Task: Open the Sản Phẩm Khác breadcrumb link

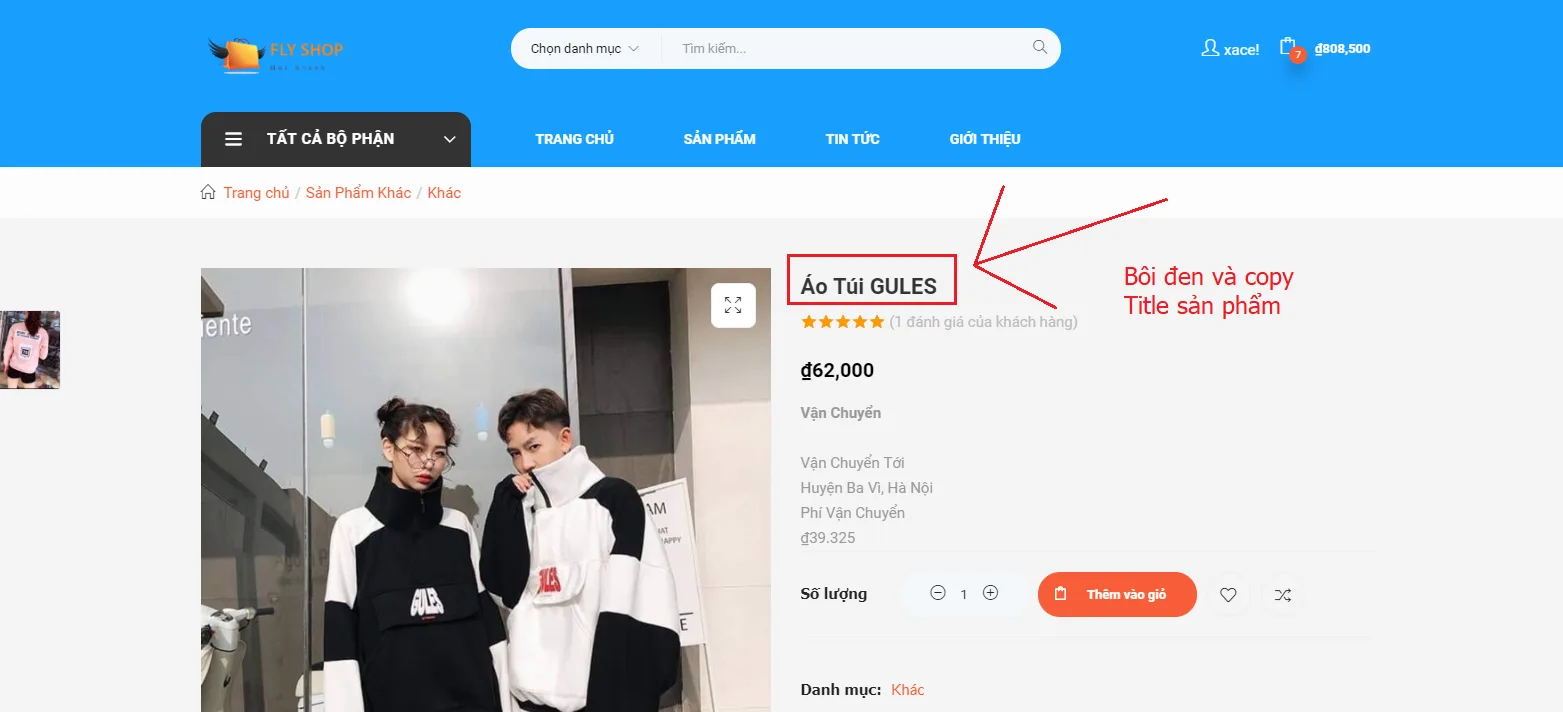Action: pos(358,192)
